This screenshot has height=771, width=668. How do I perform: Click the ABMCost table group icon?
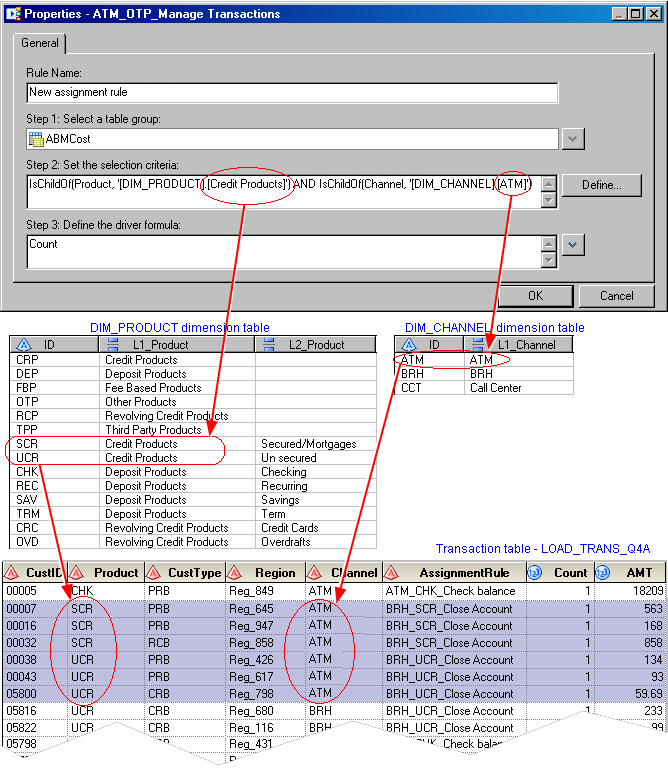point(37,140)
